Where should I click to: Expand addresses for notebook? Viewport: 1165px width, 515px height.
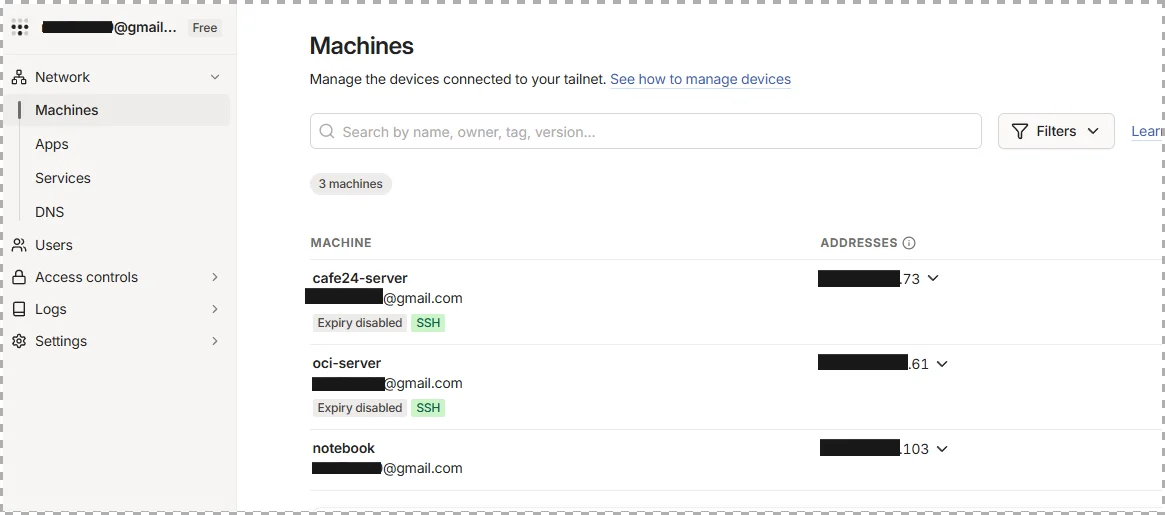942,449
